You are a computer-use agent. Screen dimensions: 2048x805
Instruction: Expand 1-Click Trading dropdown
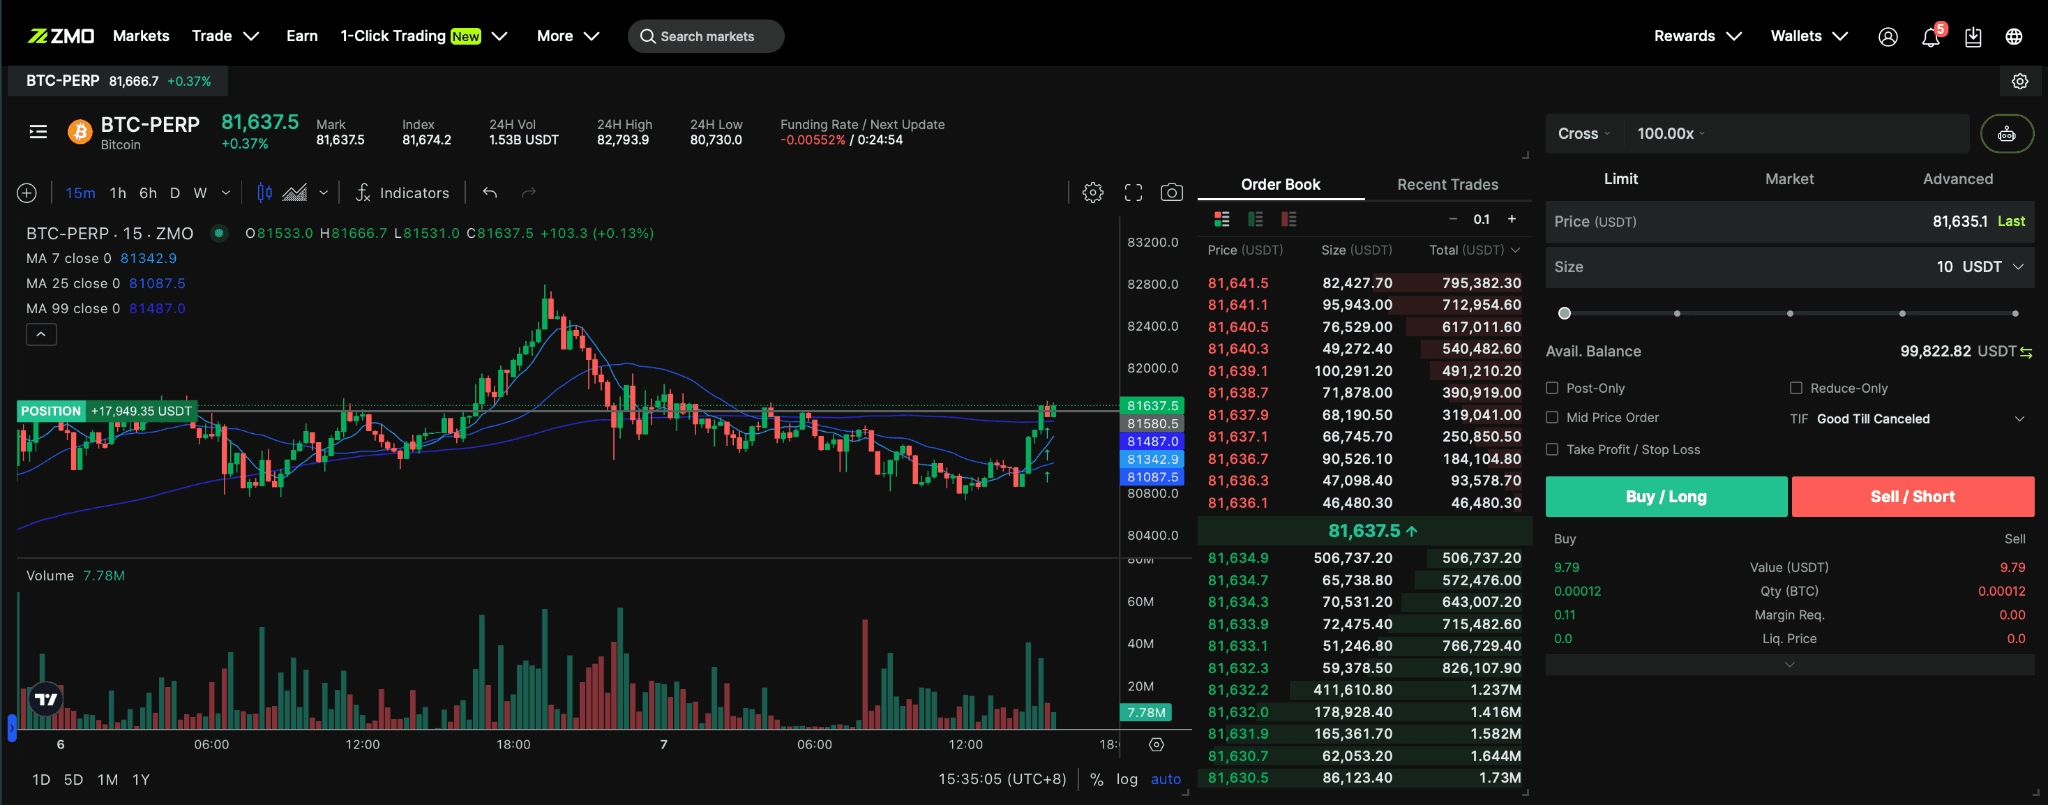click(424, 36)
